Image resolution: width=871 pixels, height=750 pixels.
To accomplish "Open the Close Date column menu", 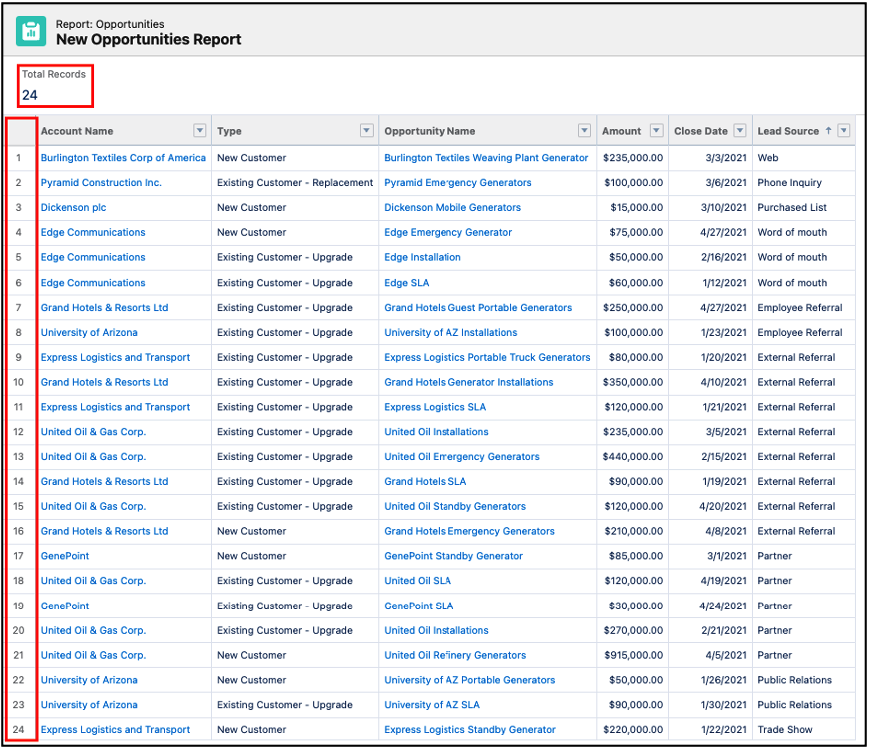I will tap(739, 131).
